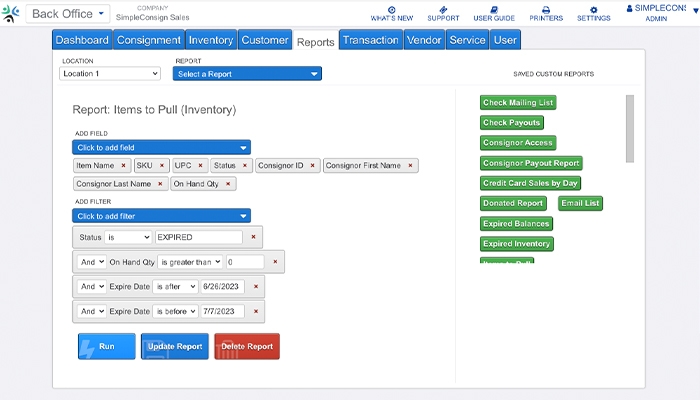Open the Consignor Payout Report saved report
The height and width of the screenshot is (400, 700).
click(530, 163)
